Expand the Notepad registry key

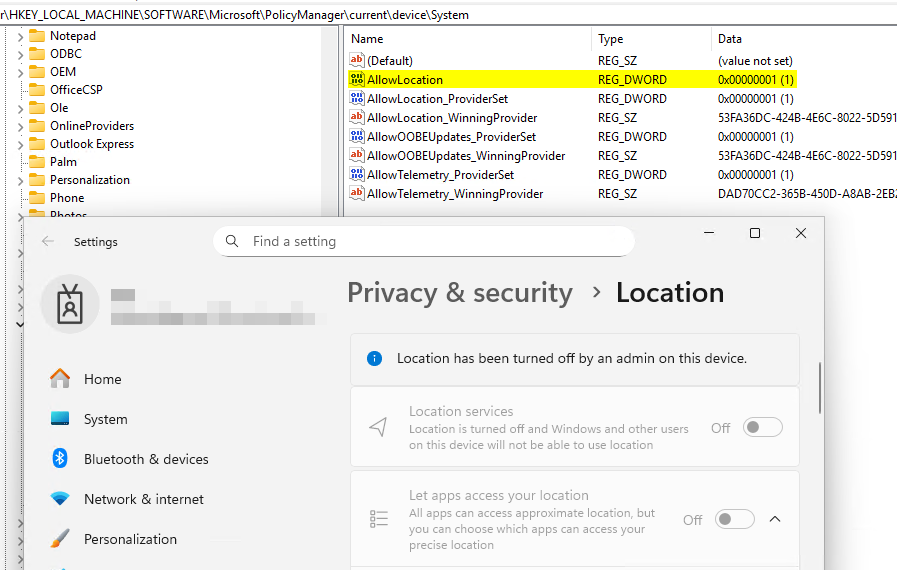[x=21, y=36]
